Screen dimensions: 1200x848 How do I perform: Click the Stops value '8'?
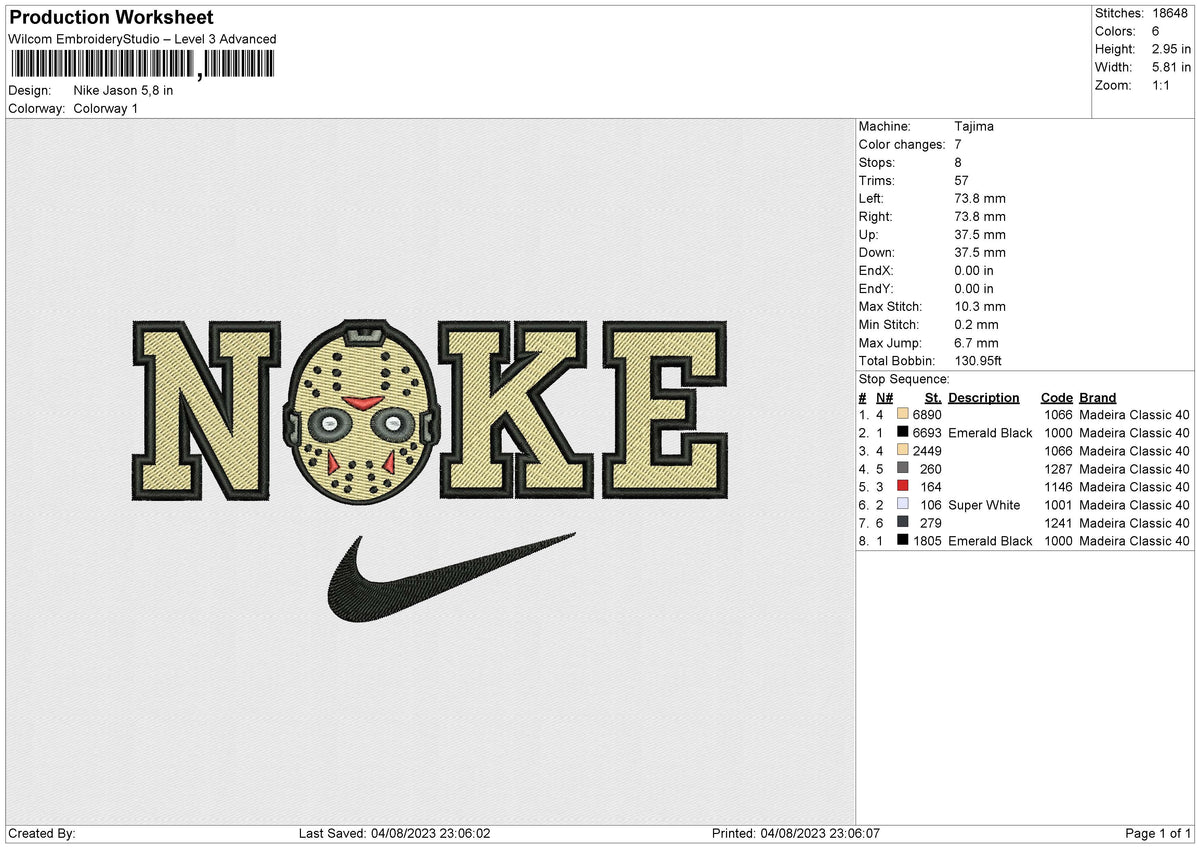[x=959, y=162]
